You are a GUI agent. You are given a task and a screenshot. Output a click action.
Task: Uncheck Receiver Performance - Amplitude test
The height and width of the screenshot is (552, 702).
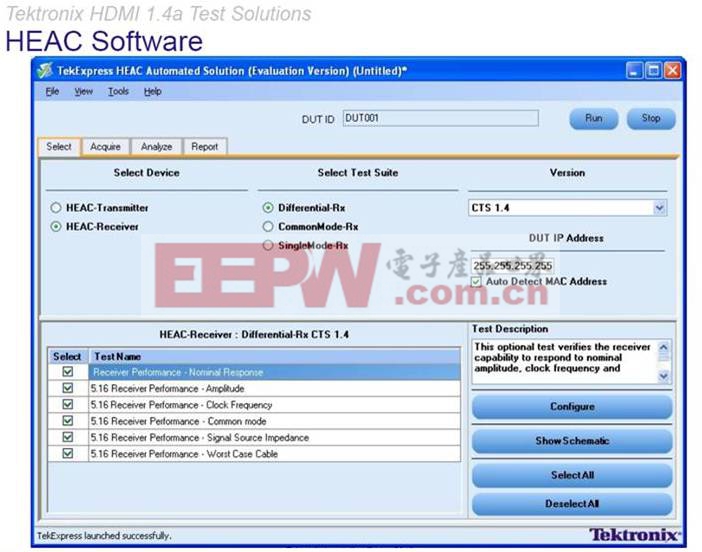tap(68, 388)
